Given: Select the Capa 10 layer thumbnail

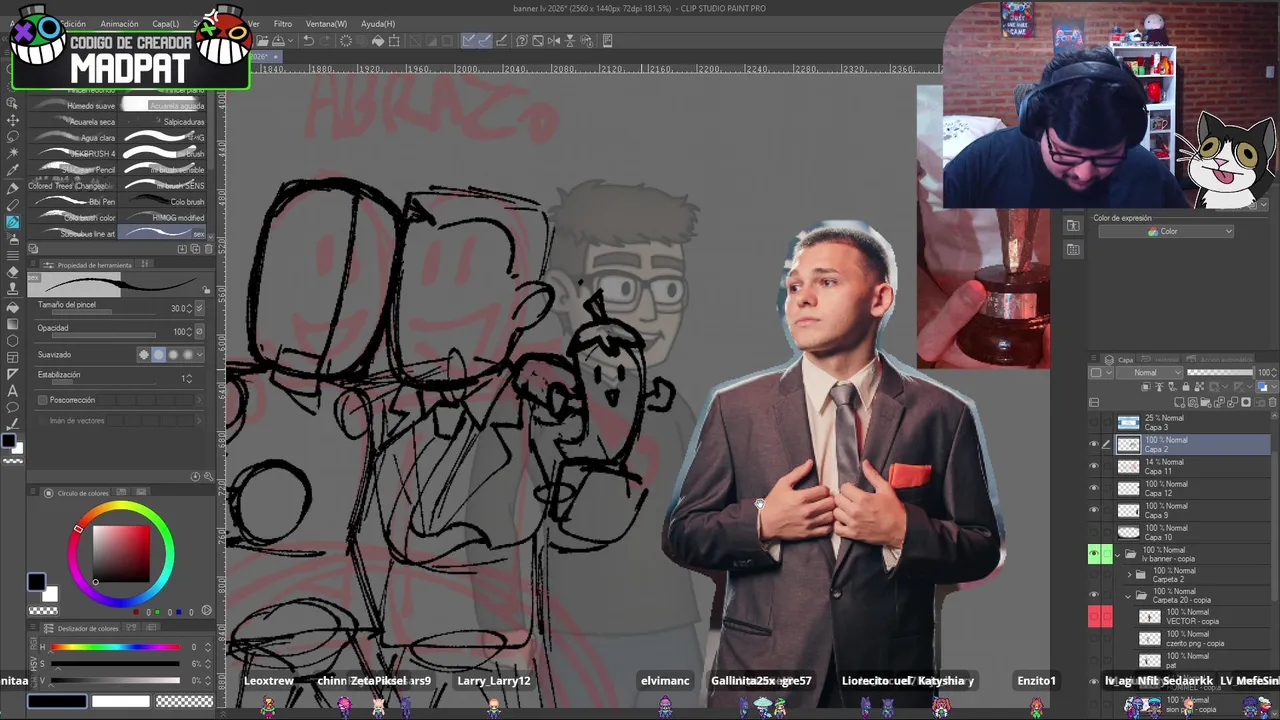Looking at the screenshot, I should 1128,533.
